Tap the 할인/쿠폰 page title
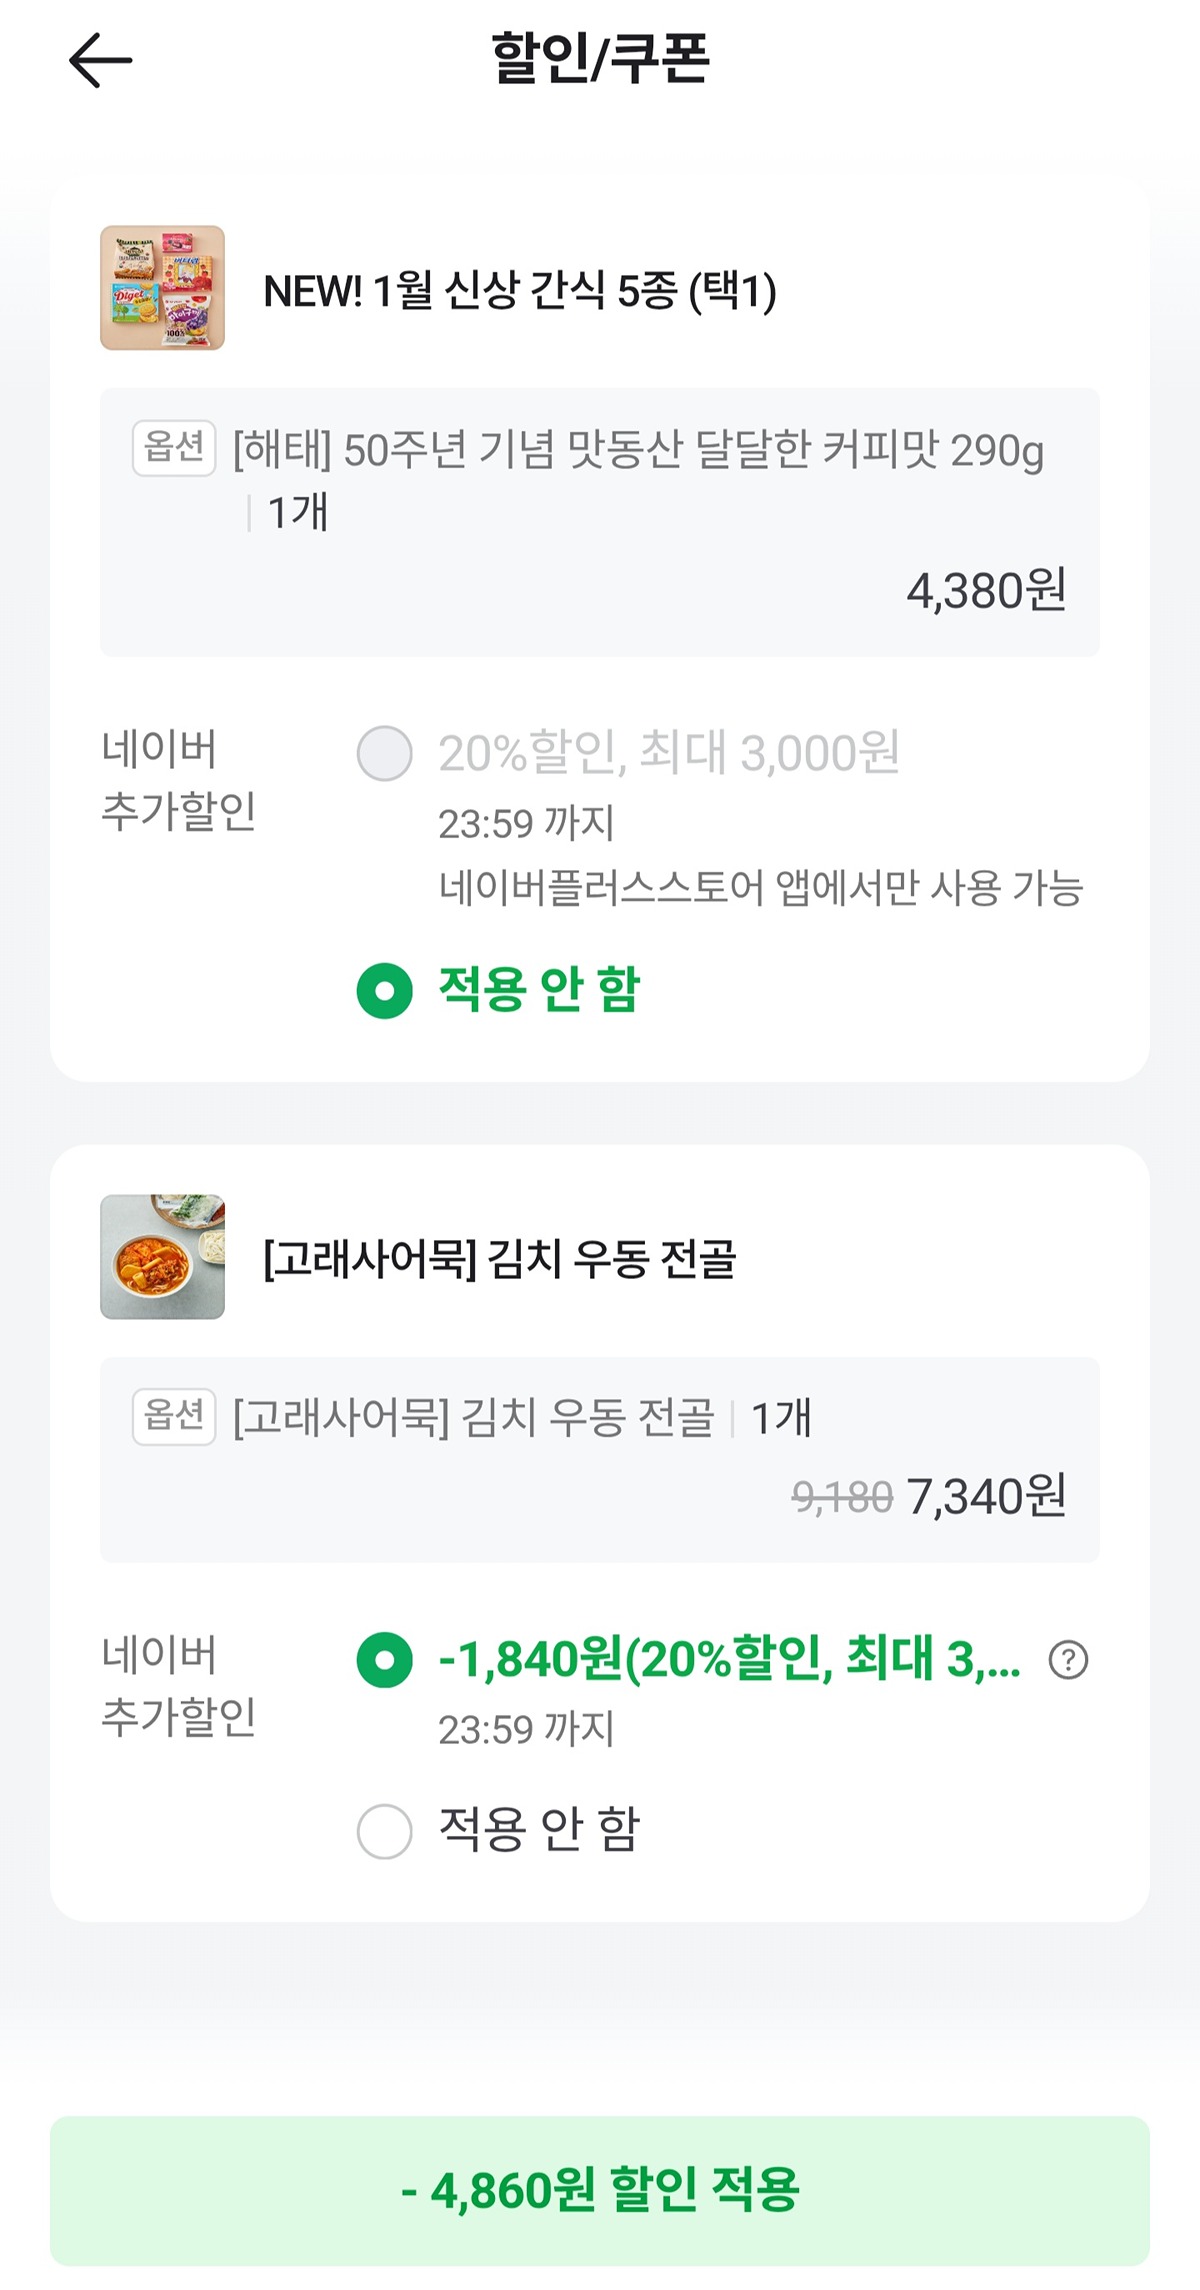 point(600,58)
